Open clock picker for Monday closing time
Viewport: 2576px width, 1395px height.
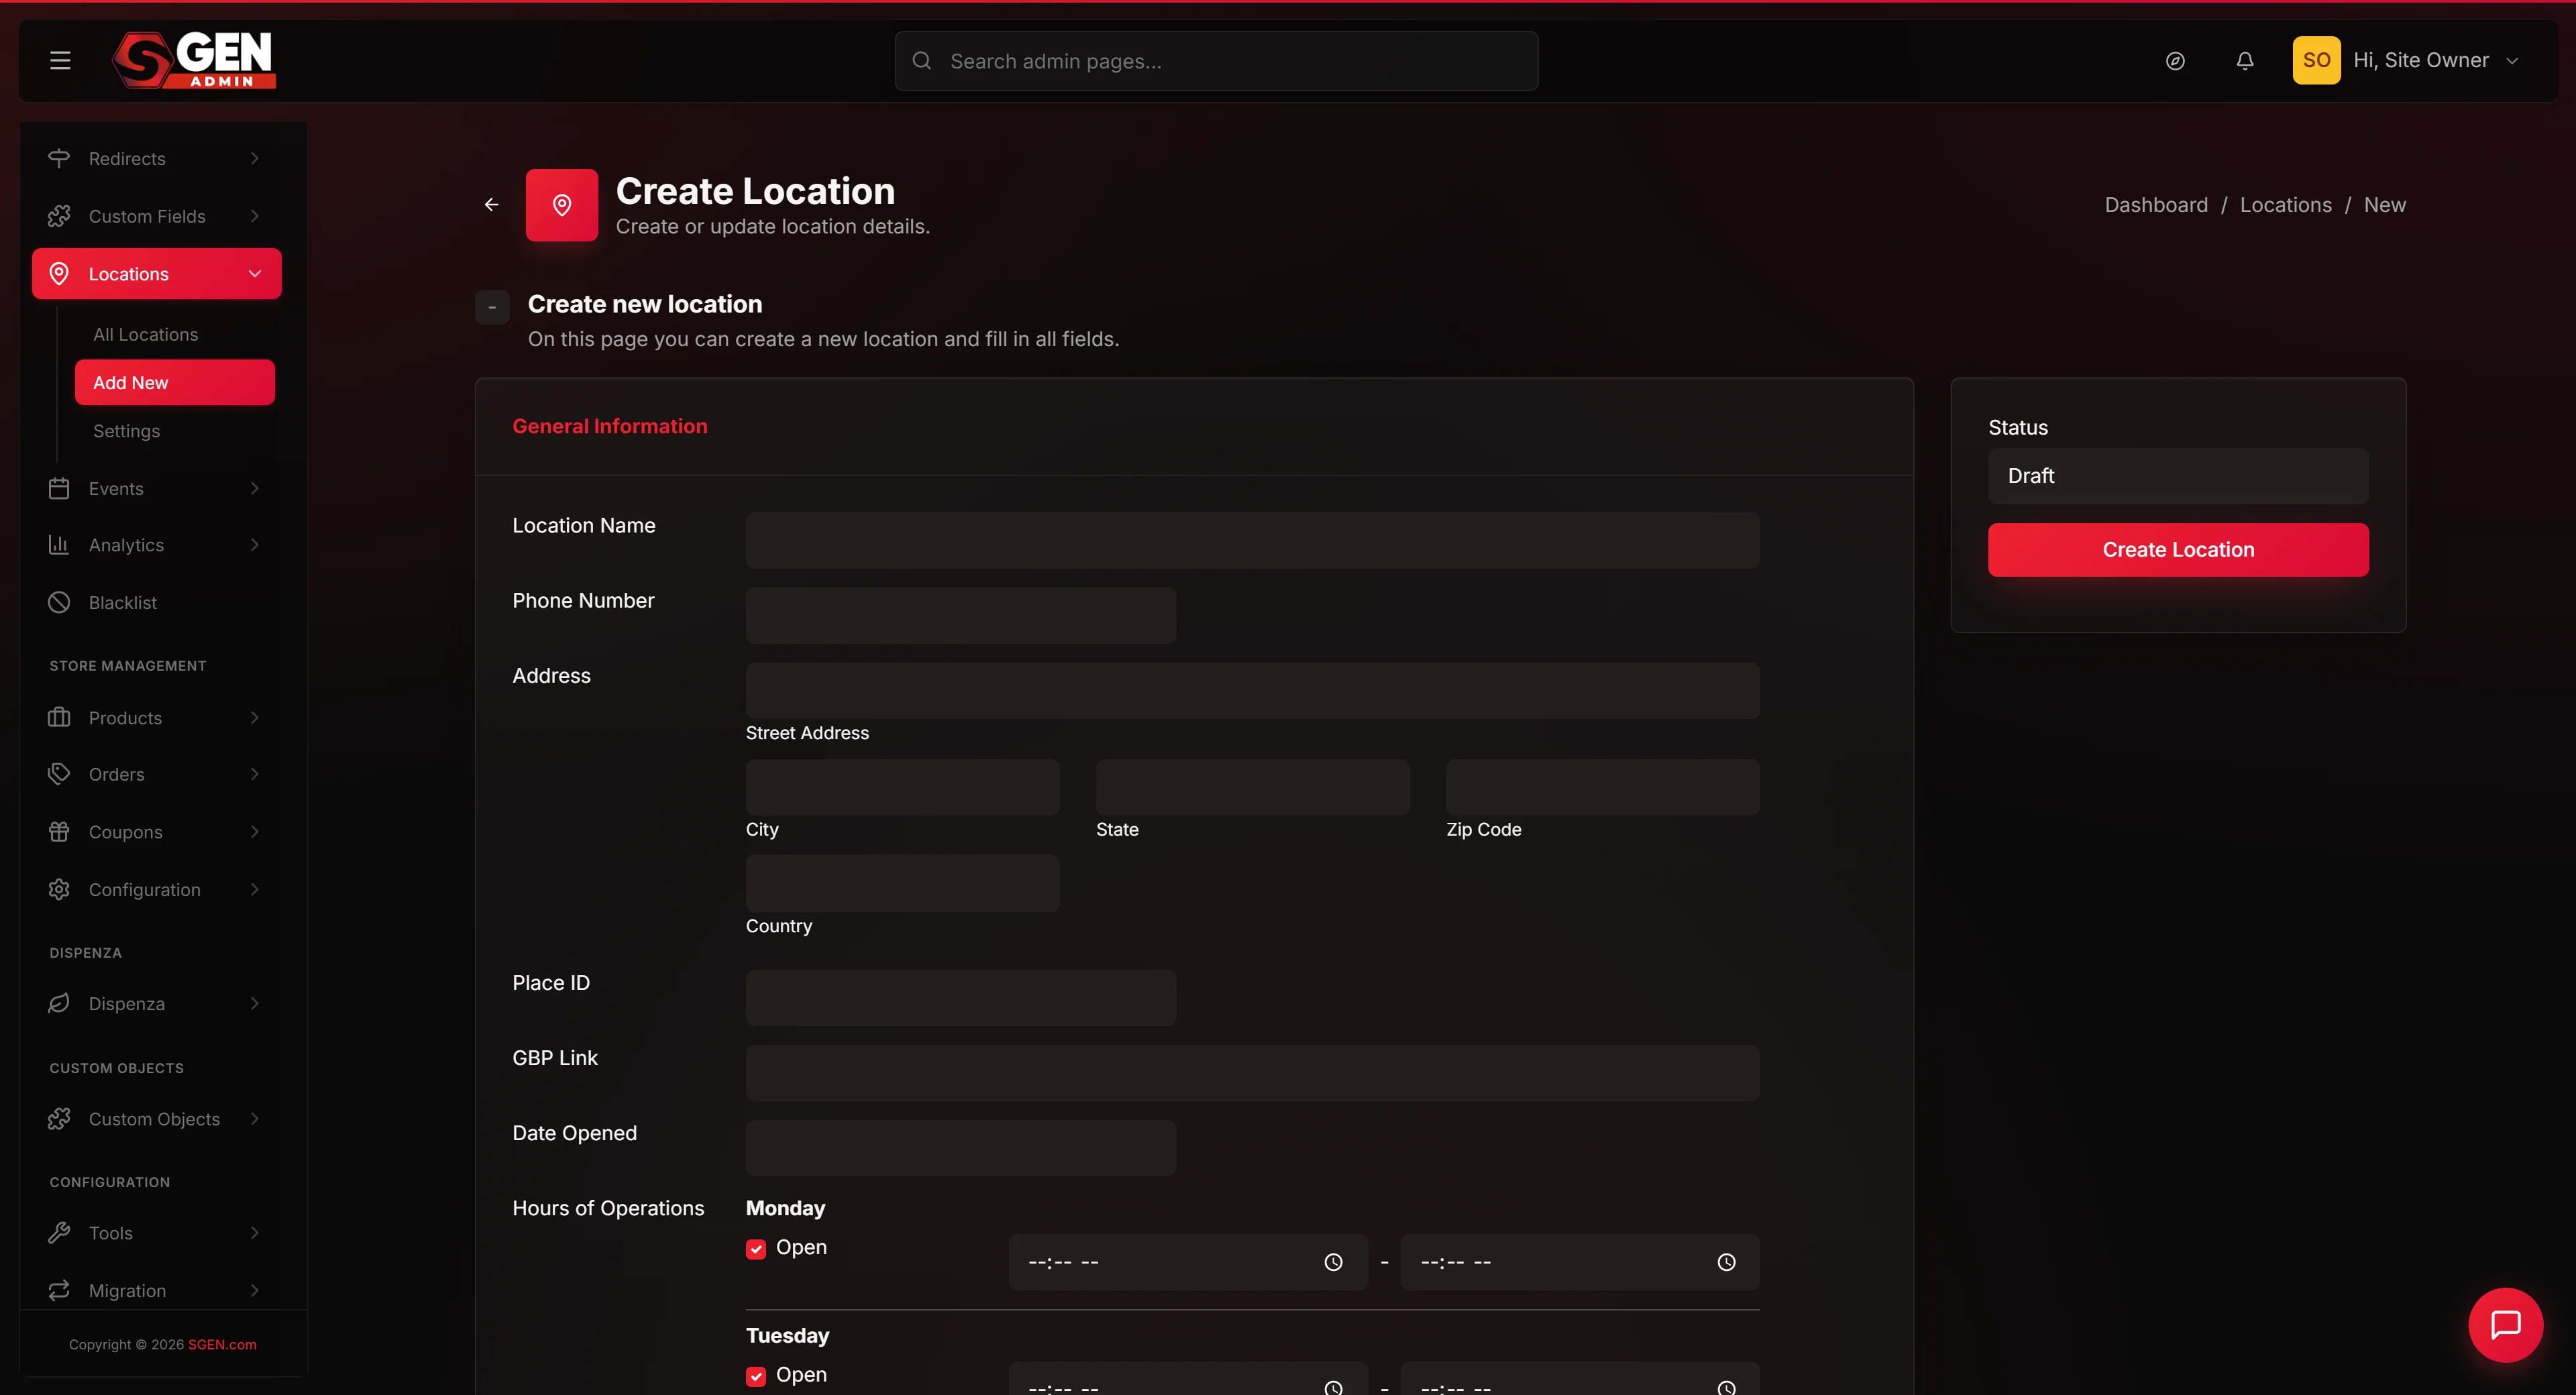coord(1726,1262)
